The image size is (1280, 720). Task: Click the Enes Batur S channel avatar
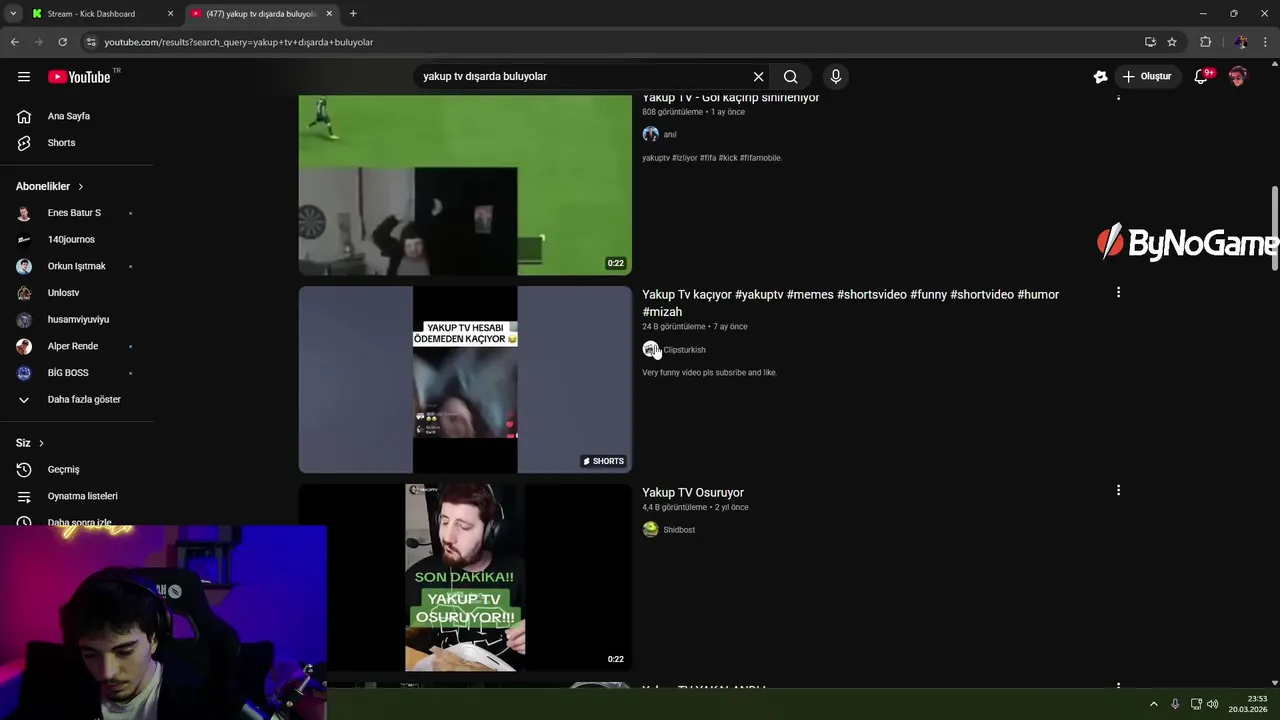coord(24,213)
